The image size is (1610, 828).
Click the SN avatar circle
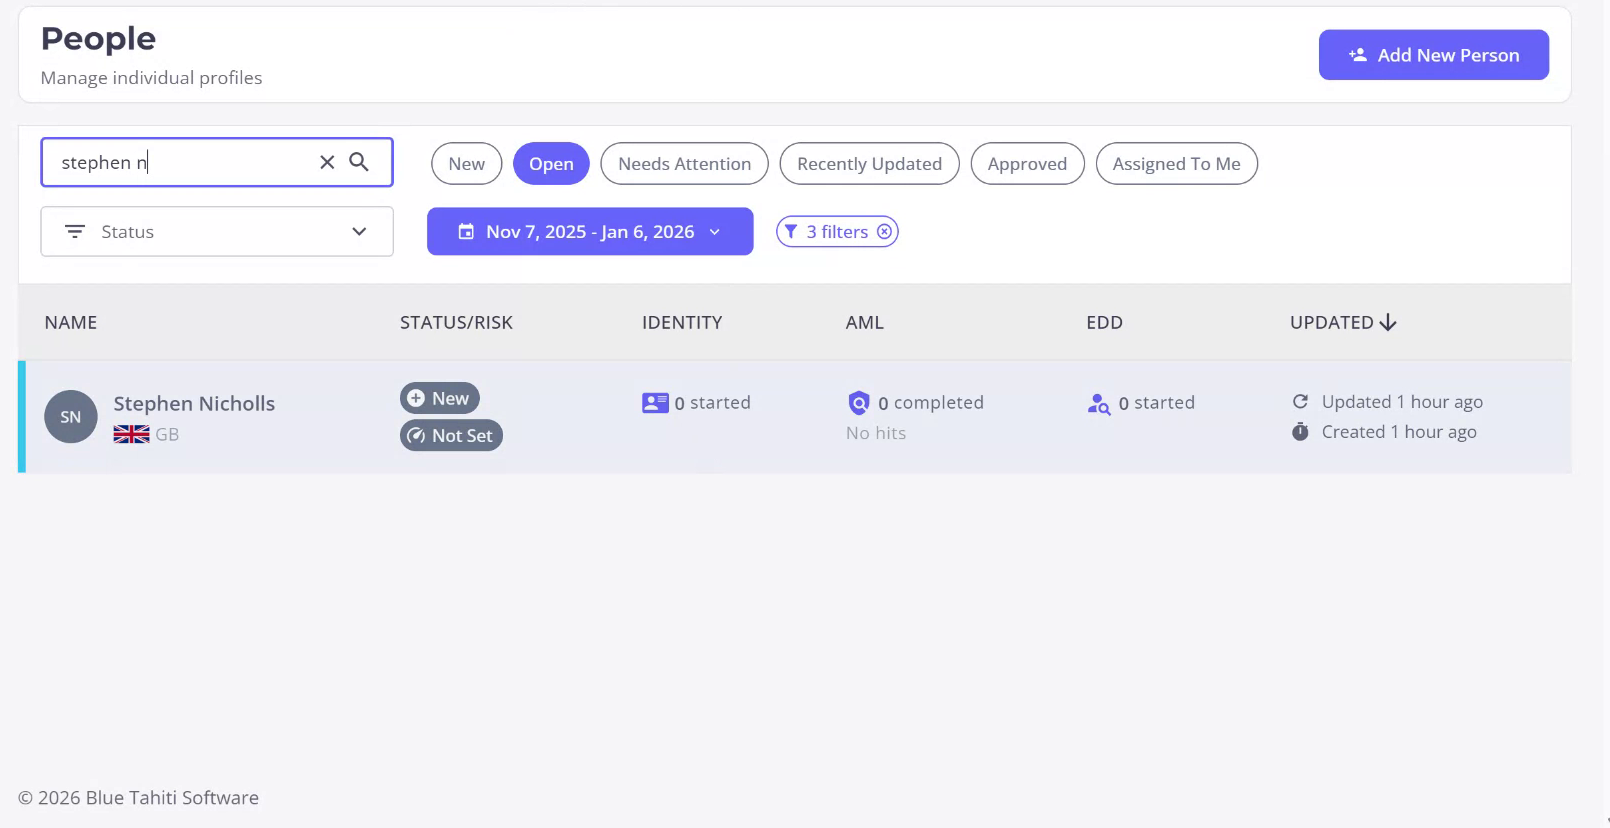point(70,417)
